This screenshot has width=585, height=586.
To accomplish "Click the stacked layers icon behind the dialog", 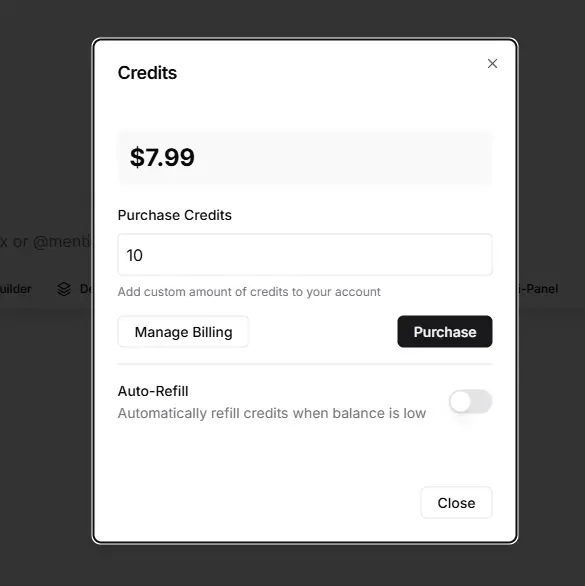I will [x=64, y=289].
